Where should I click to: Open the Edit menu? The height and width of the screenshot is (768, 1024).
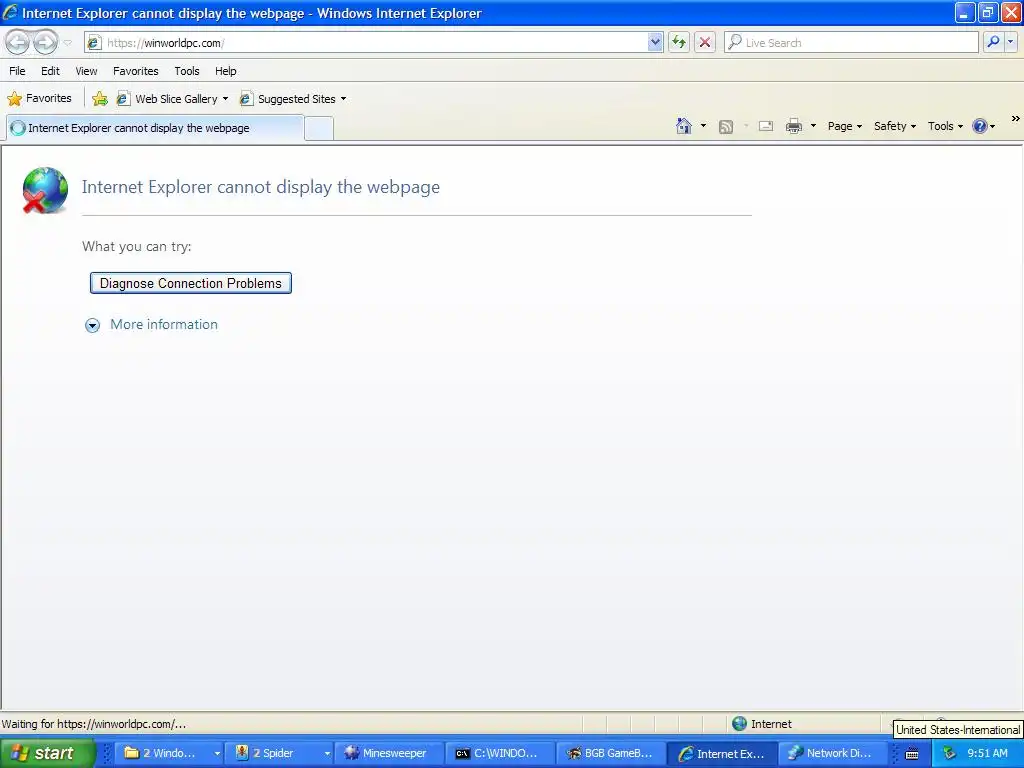click(x=50, y=71)
